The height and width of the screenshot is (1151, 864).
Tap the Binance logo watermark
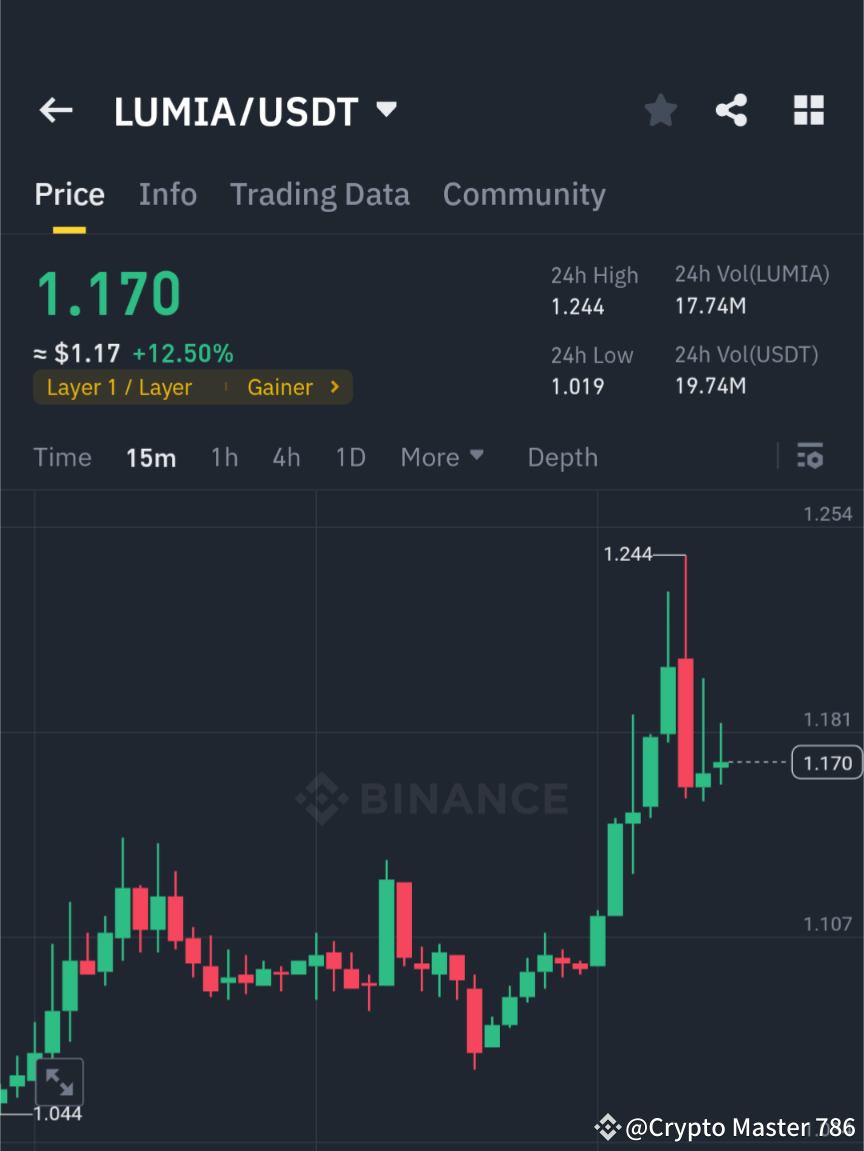[432, 797]
